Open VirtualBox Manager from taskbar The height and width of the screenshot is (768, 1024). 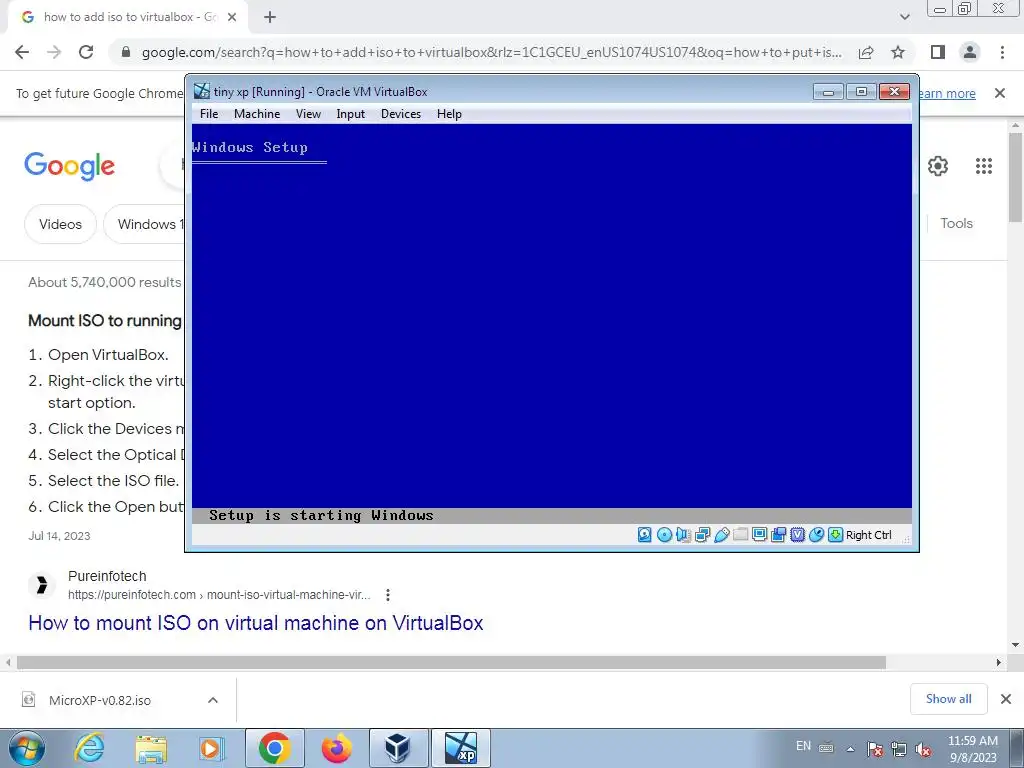[x=398, y=748]
